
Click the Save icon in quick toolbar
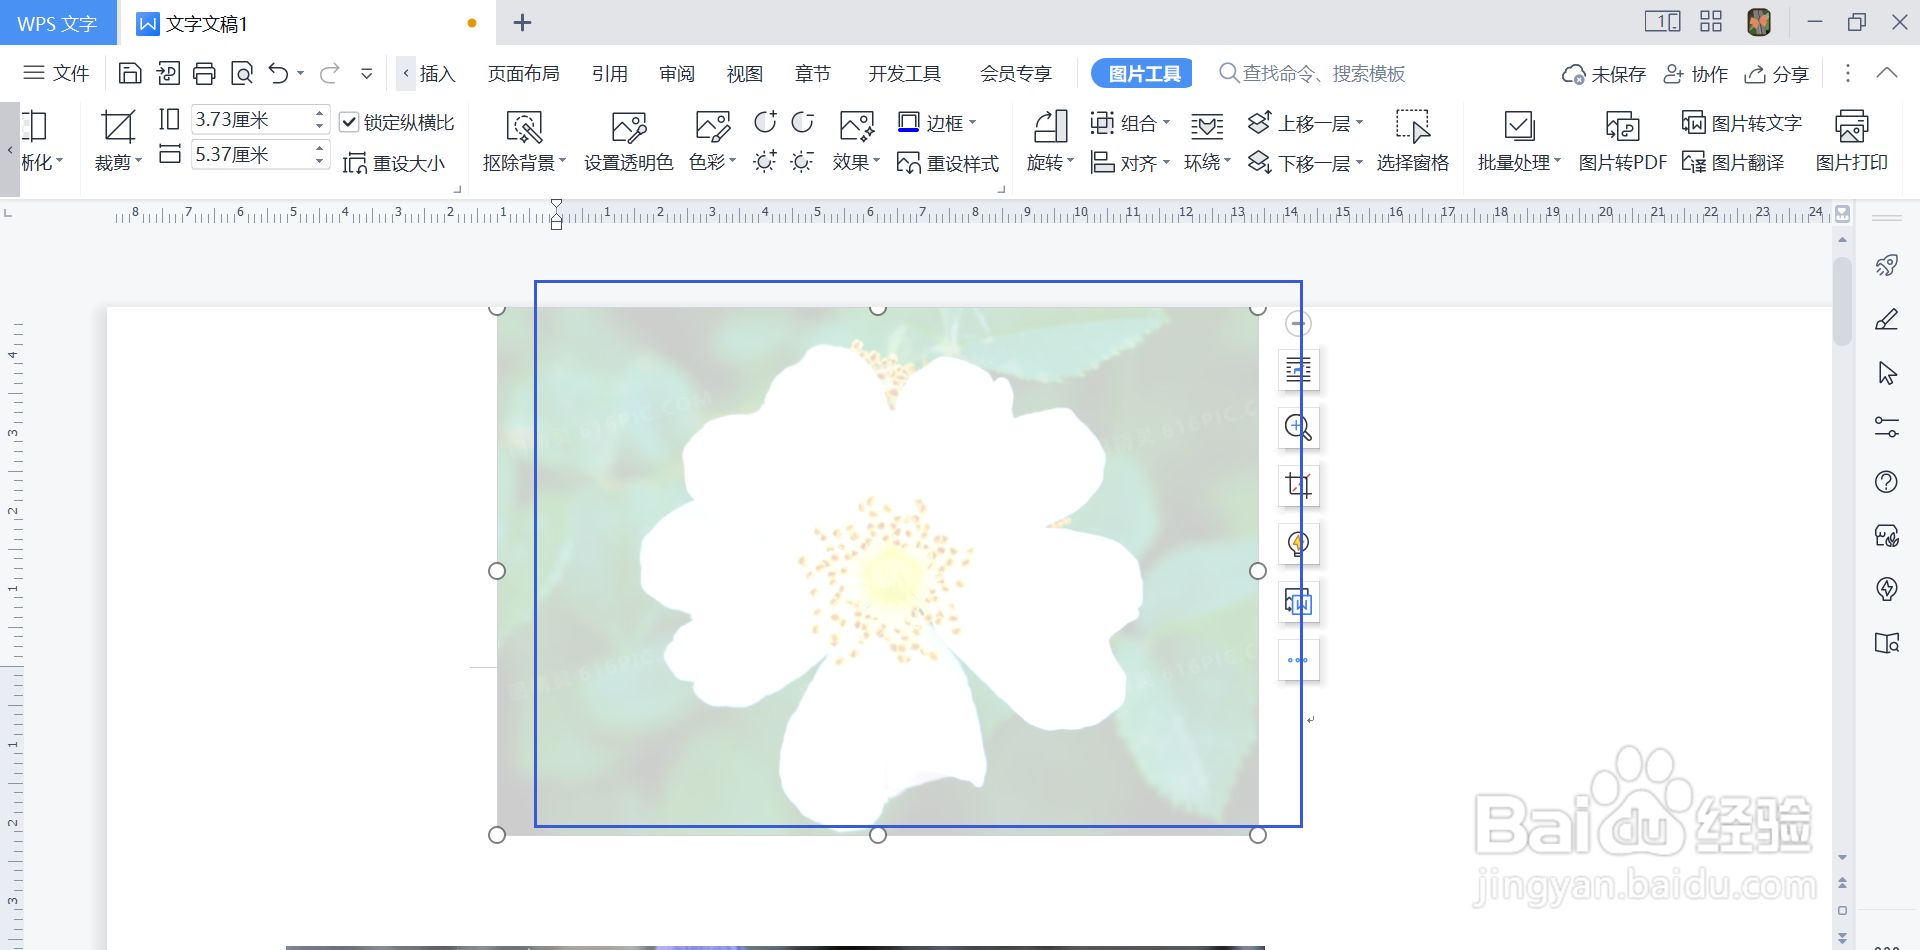130,73
